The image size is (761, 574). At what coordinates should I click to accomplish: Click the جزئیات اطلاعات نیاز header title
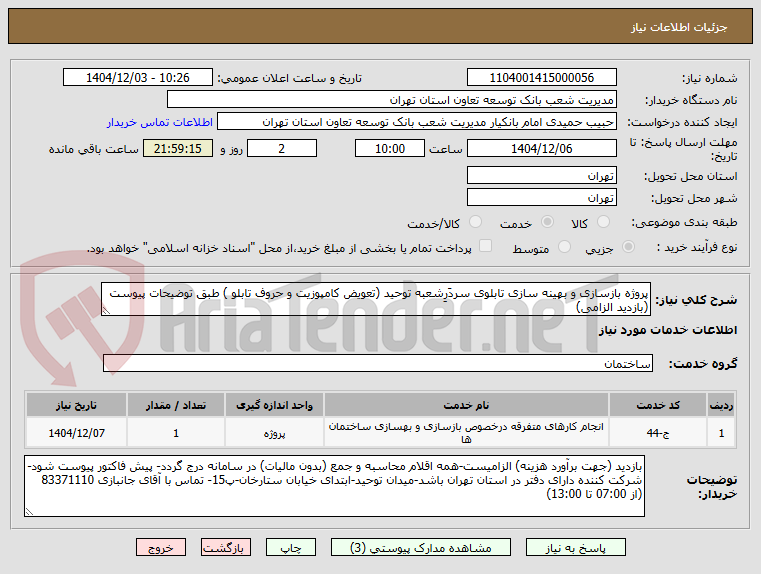(679, 27)
